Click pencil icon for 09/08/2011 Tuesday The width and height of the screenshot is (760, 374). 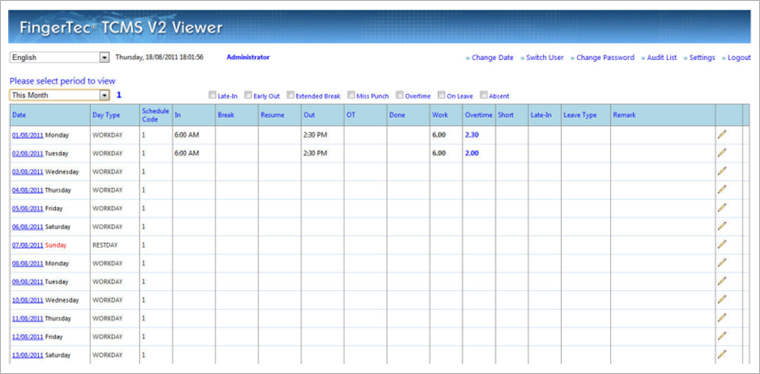coord(722,281)
